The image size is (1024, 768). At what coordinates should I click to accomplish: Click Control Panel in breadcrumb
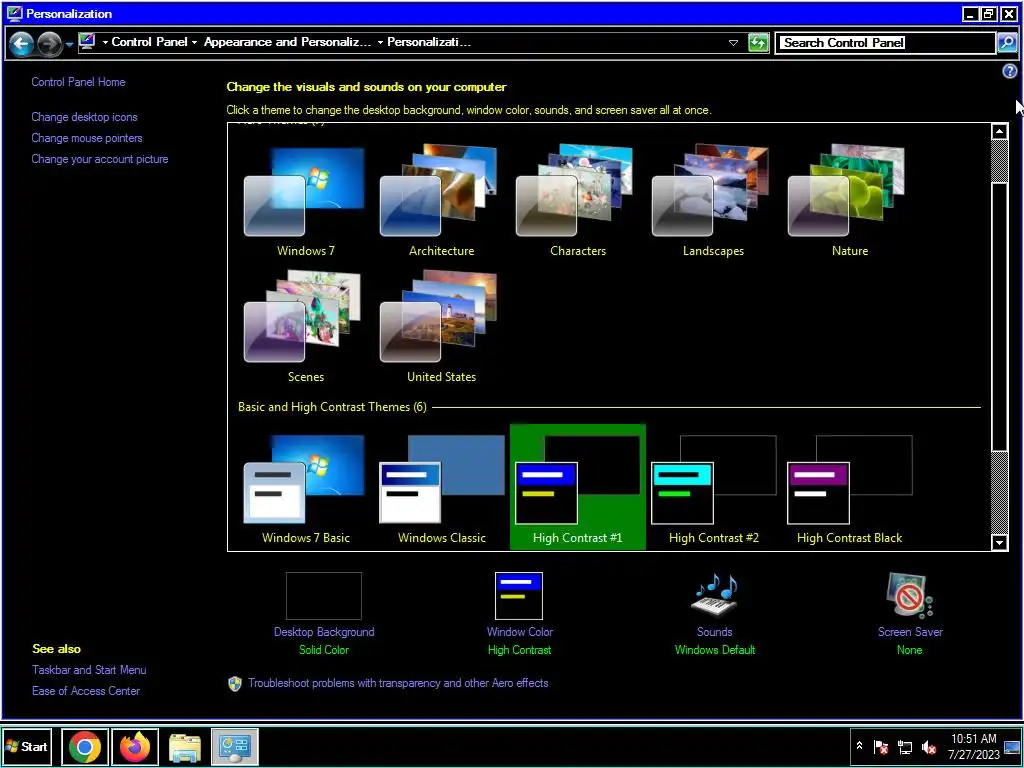(150, 42)
